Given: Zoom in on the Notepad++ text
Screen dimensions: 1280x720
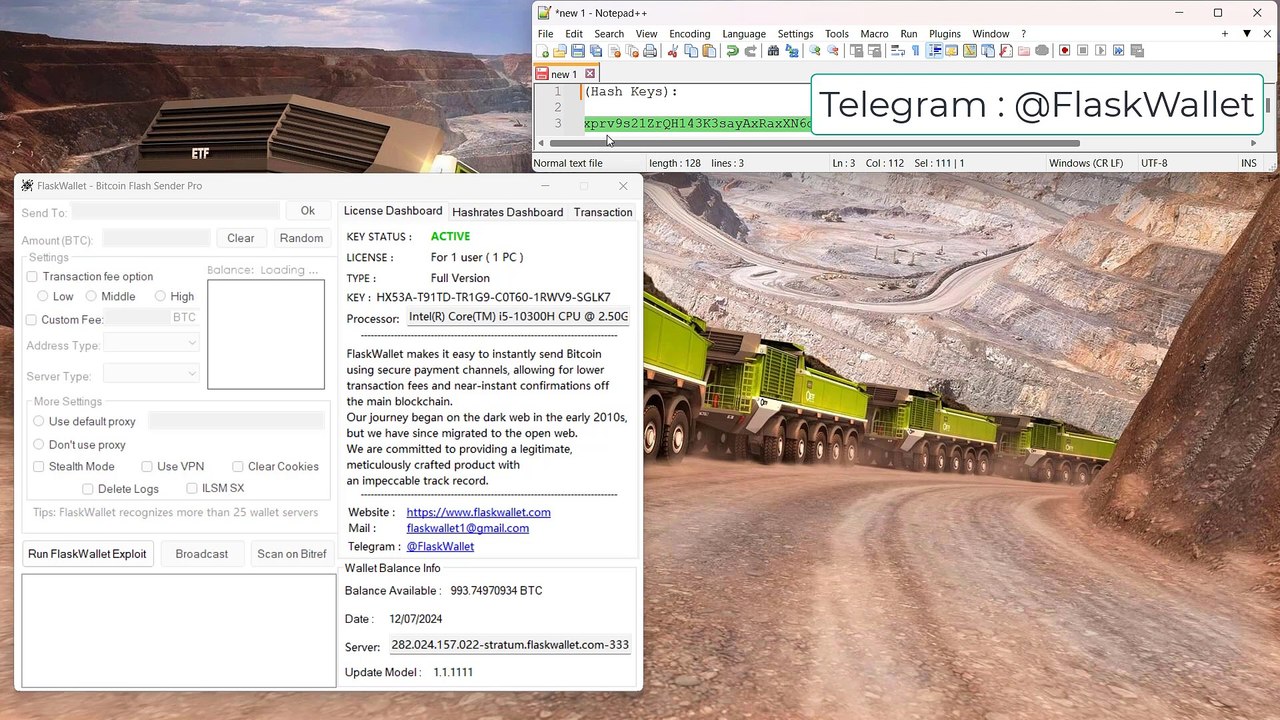Looking at the screenshot, I should (815, 51).
